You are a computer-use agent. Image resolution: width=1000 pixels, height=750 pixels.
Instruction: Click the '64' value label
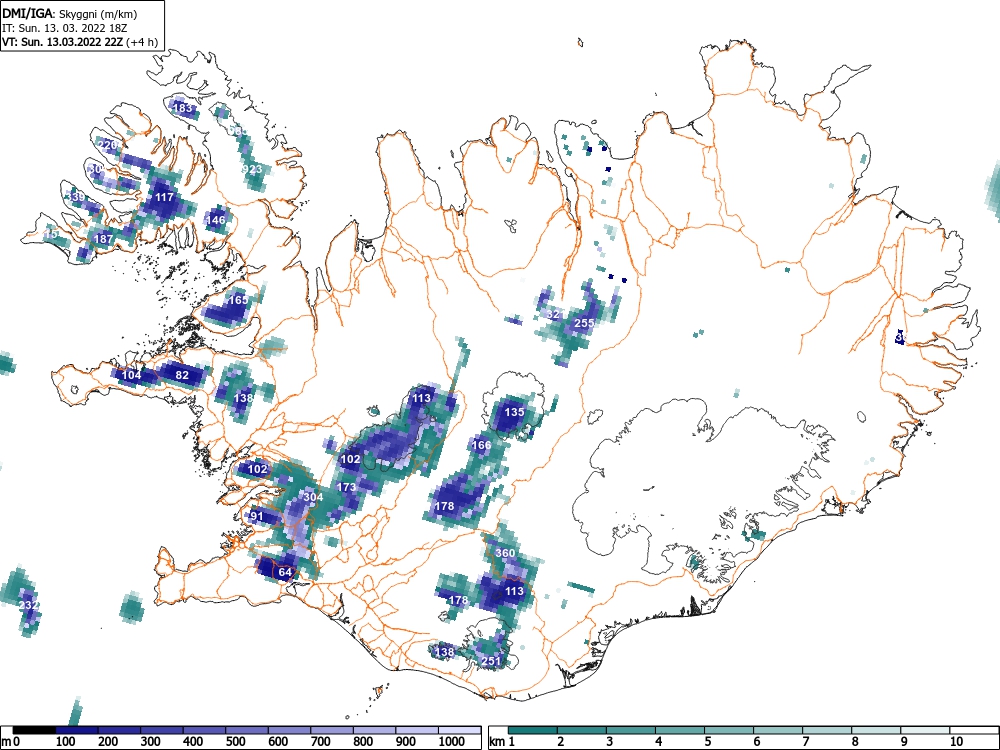point(285,572)
